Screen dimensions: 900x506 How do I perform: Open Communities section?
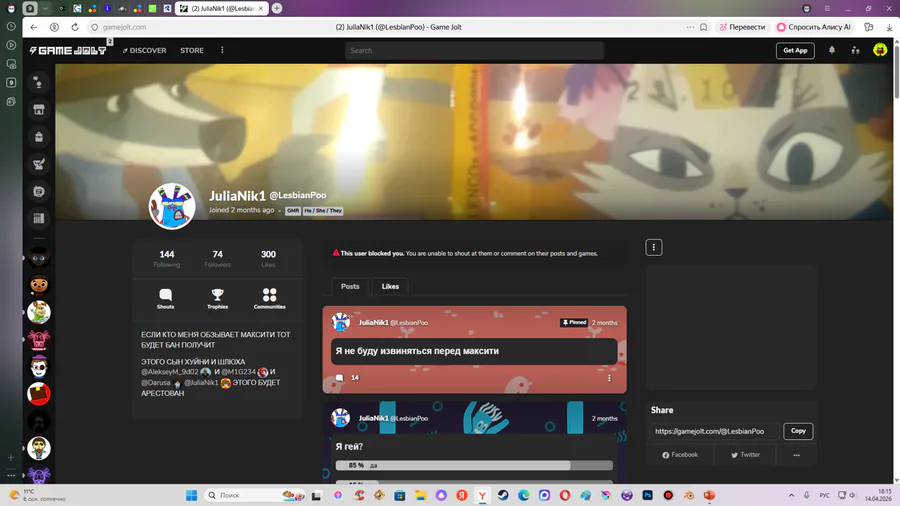click(269, 298)
